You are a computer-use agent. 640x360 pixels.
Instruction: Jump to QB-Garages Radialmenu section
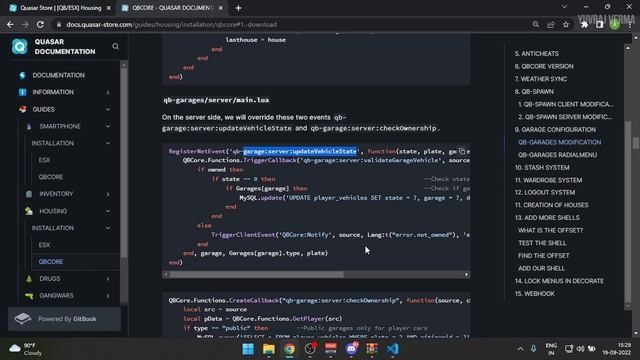(x=557, y=155)
